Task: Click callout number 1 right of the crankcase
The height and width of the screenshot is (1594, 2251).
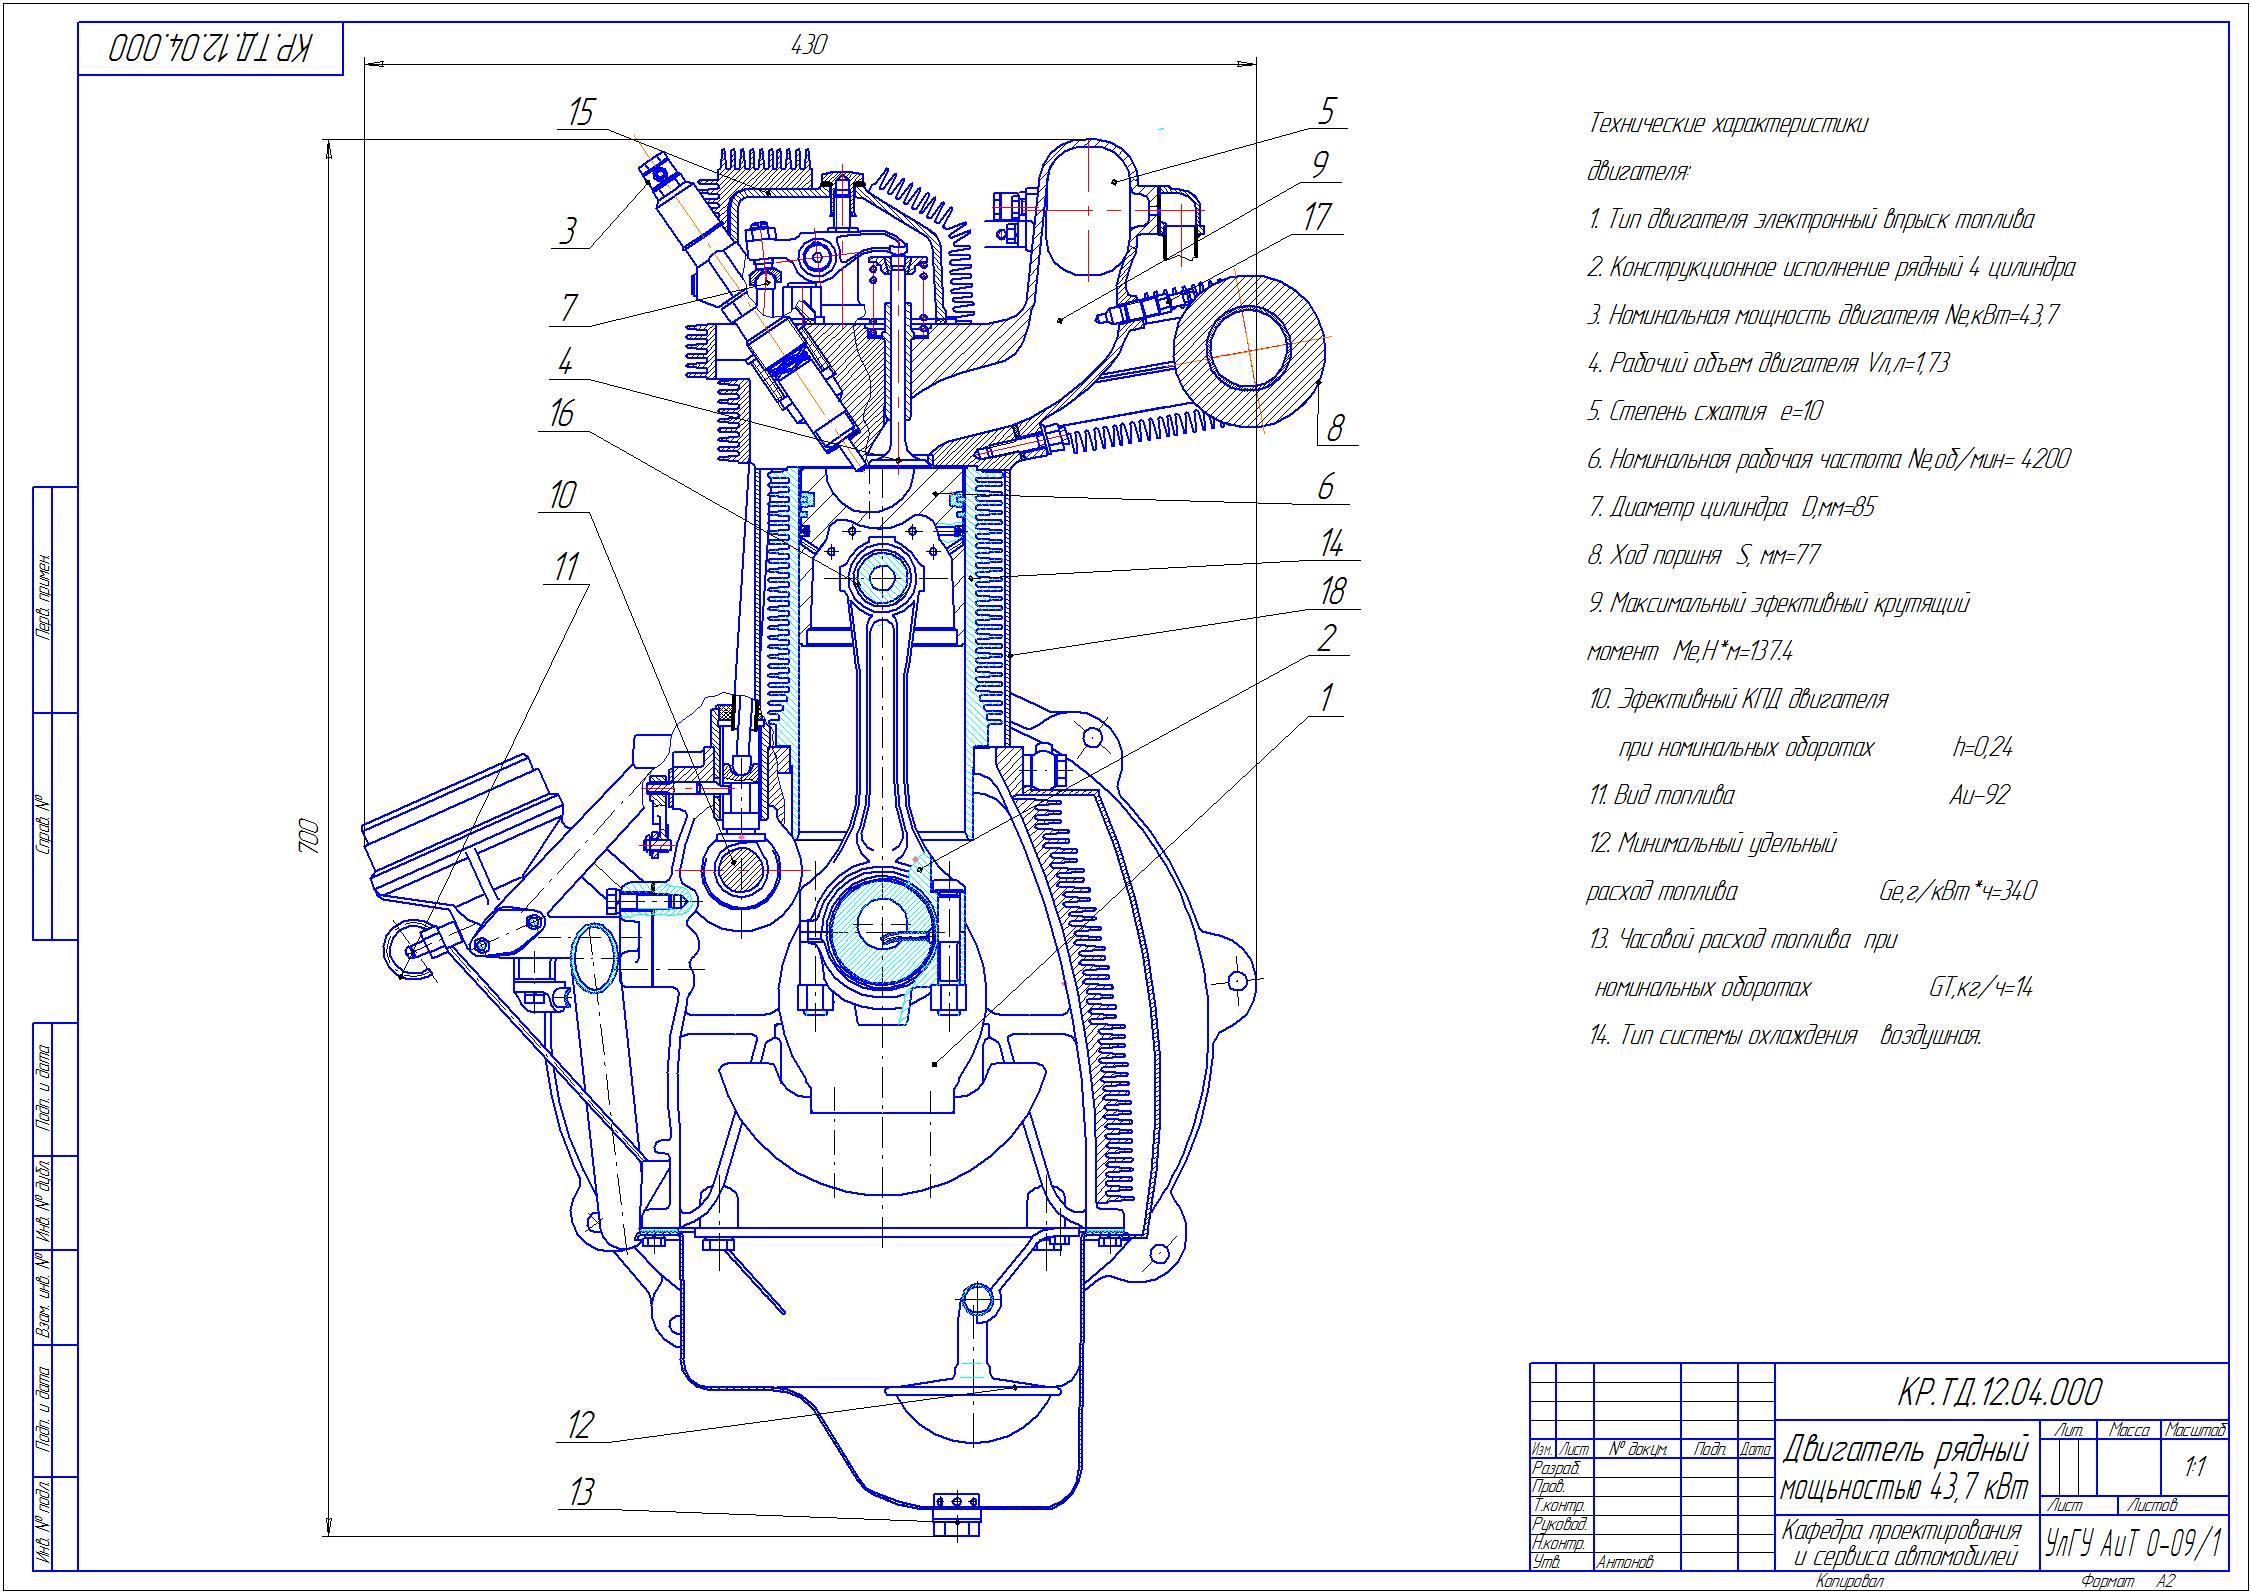Action: click(x=1327, y=698)
